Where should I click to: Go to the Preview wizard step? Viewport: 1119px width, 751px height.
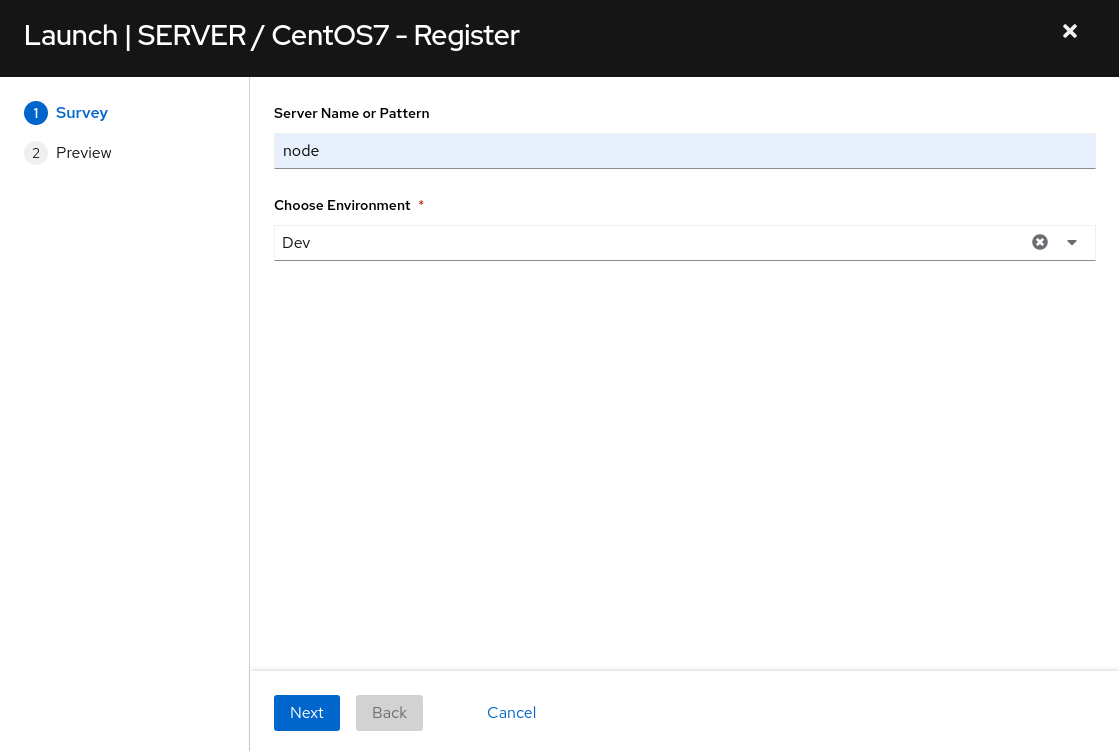click(x=83, y=153)
